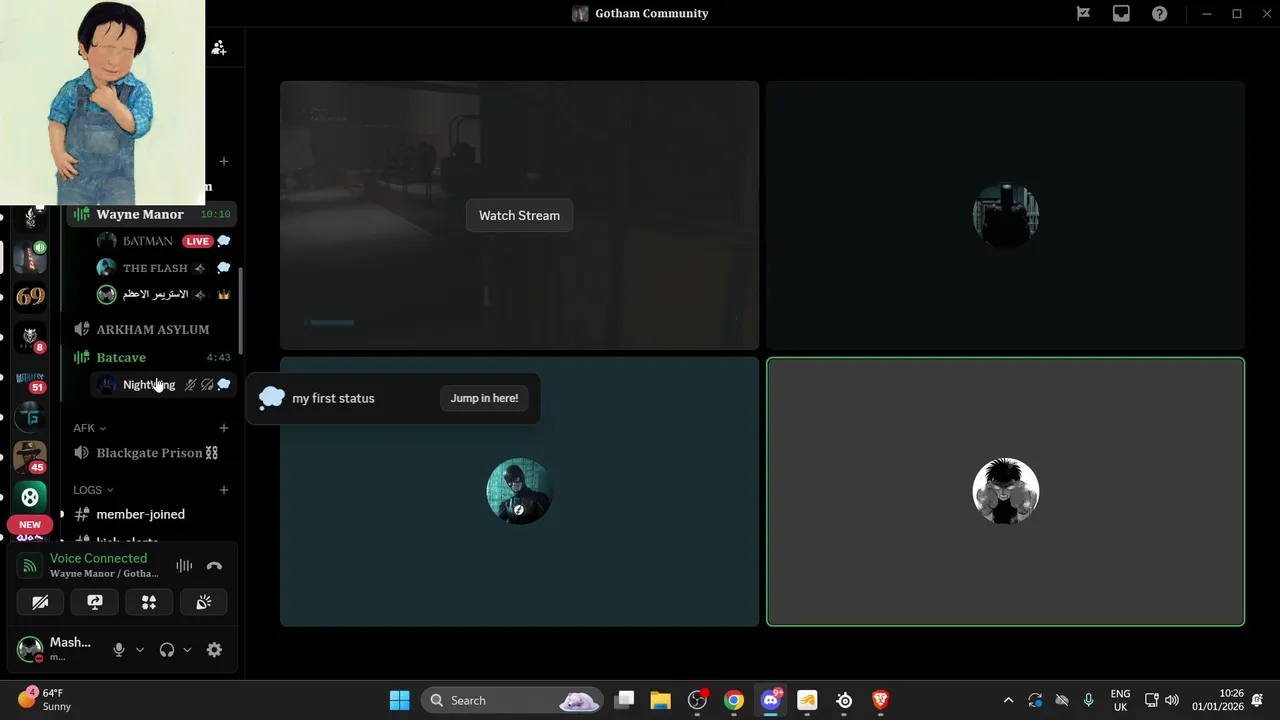Image resolution: width=1280 pixels, height=720 pixels.
Task: Click the noise suppression waveform icon
Action: 184,566
